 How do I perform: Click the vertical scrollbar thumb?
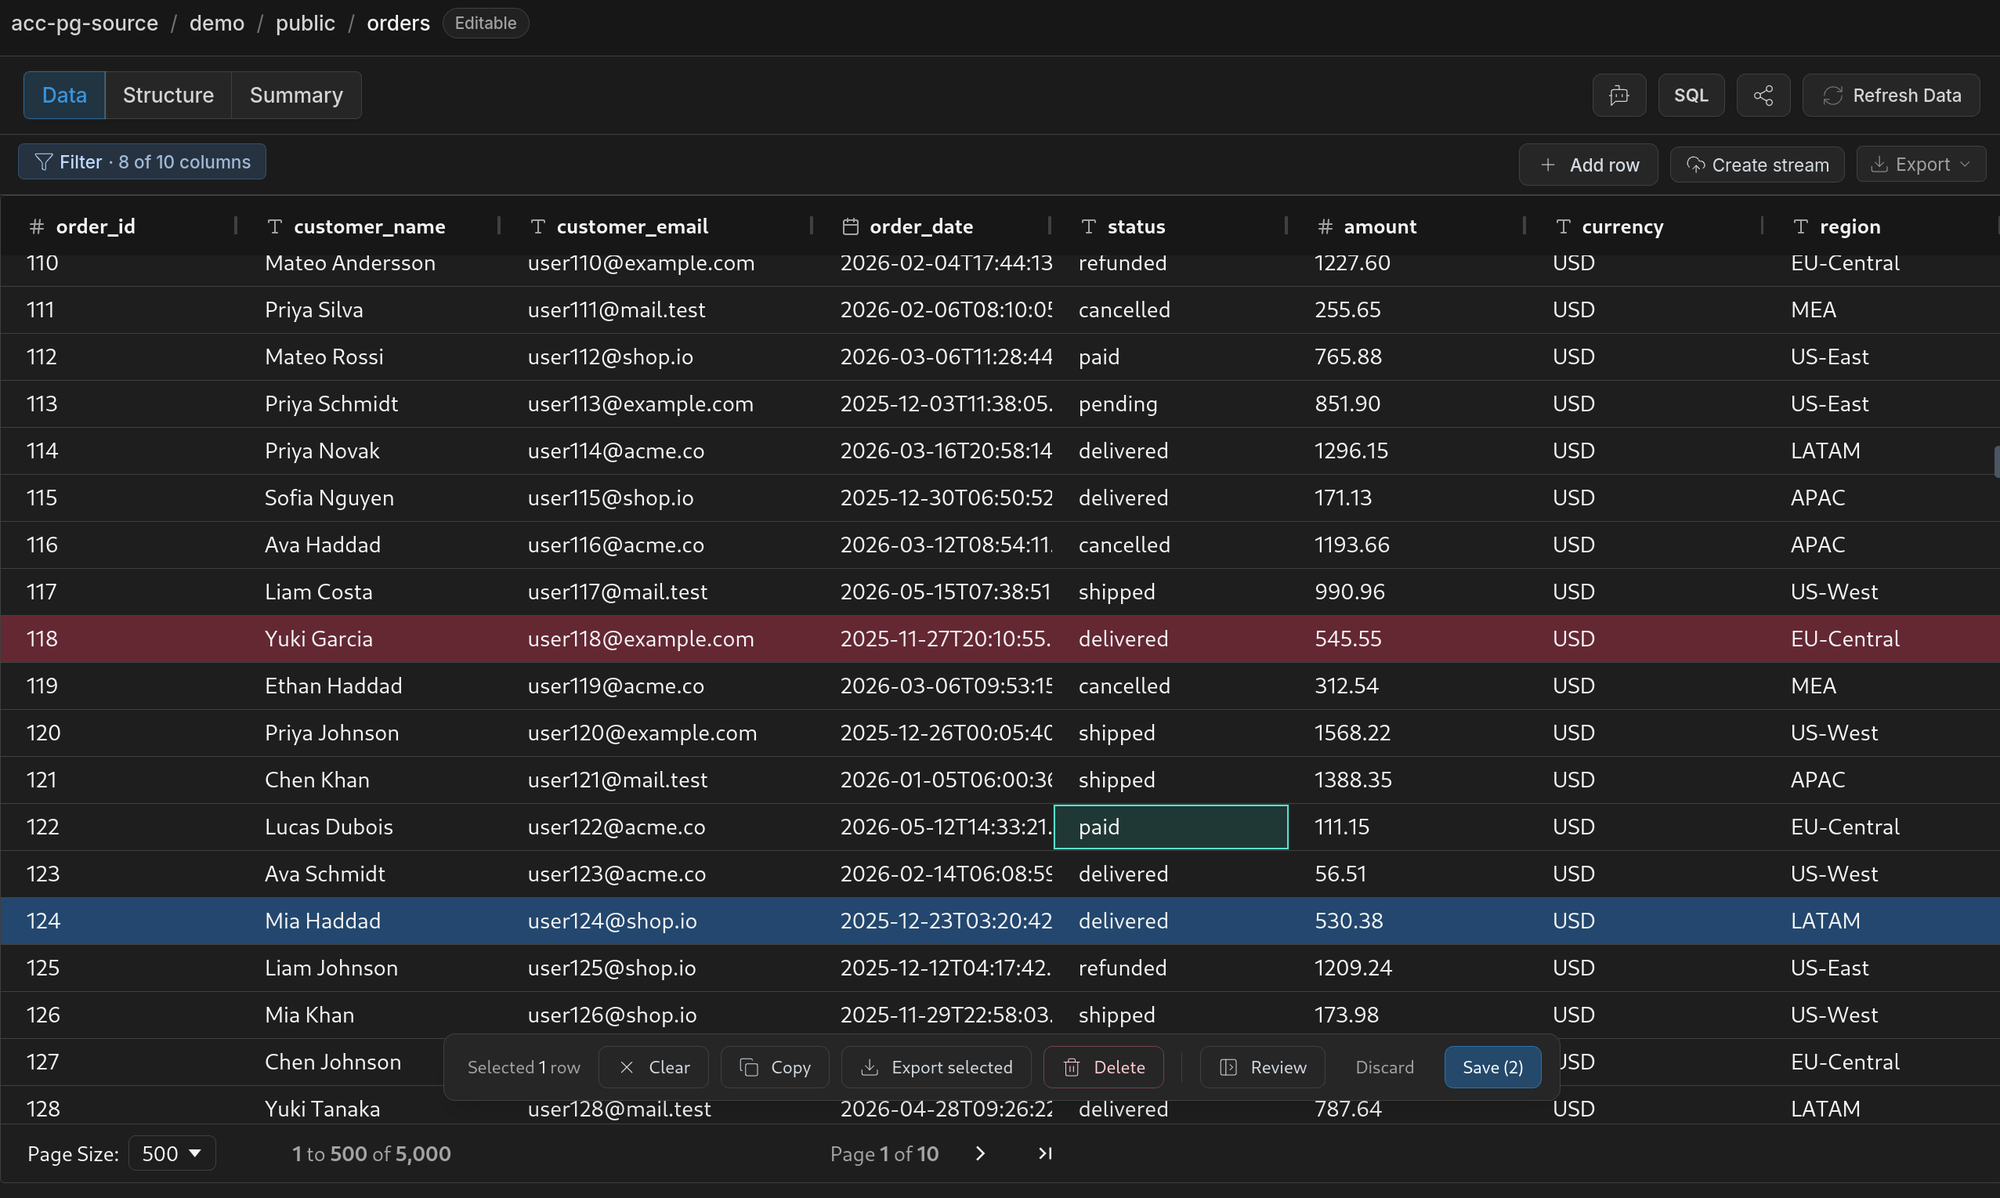pyautogui.click(x=1996, y=462)
